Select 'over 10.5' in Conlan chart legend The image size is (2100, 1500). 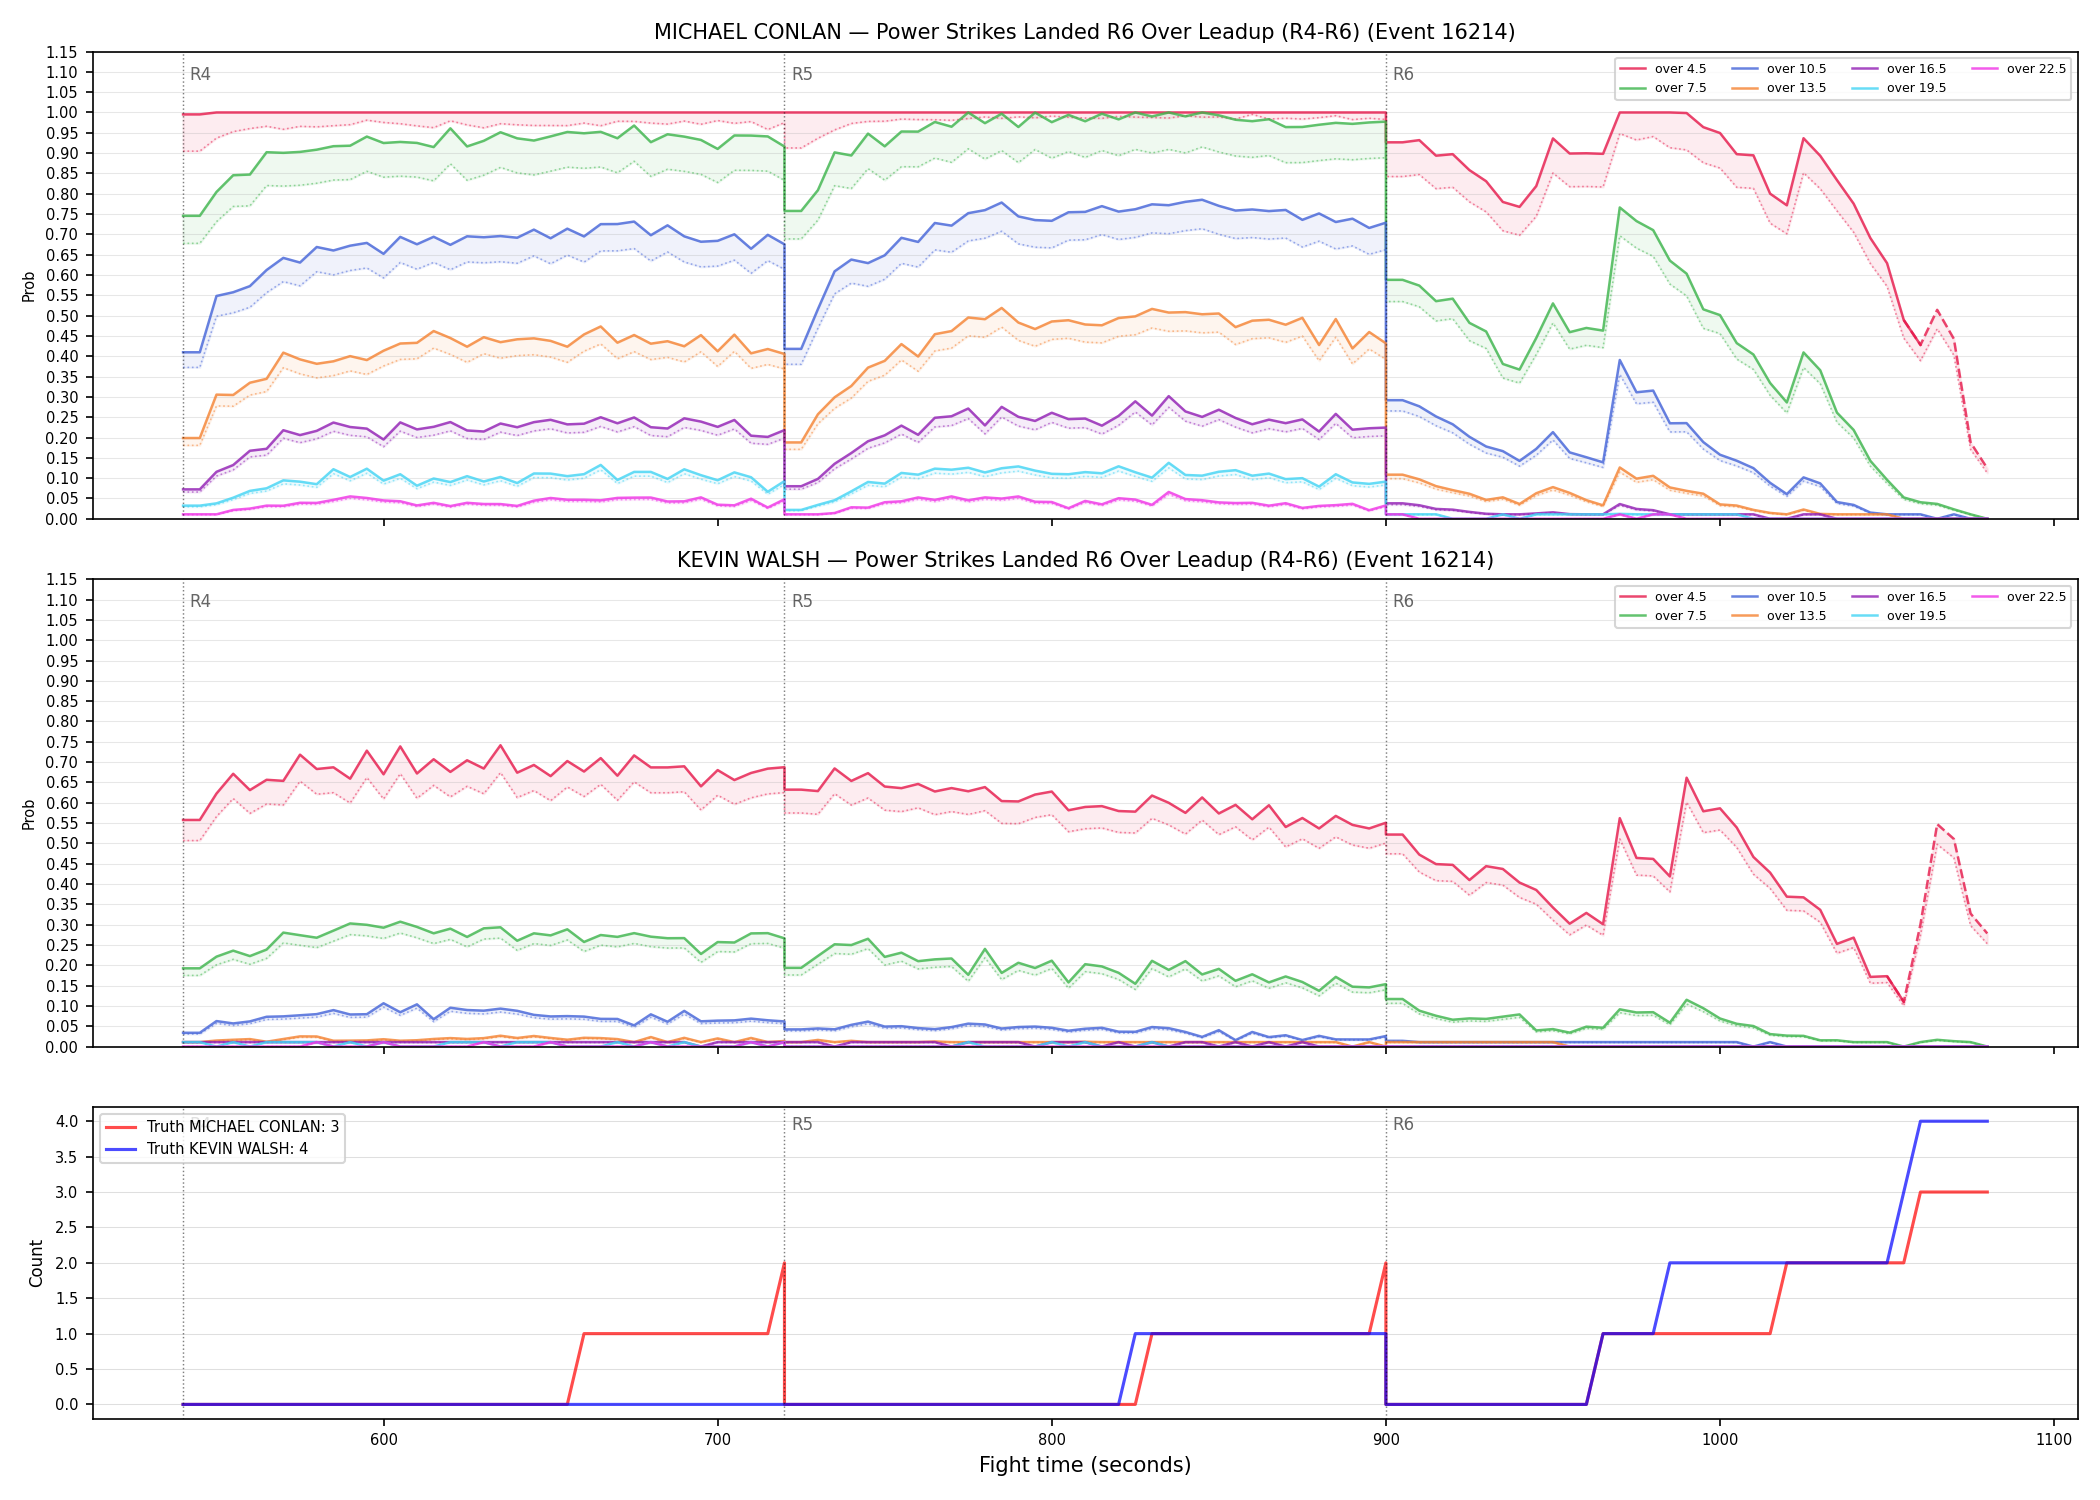pos(1779,69)
